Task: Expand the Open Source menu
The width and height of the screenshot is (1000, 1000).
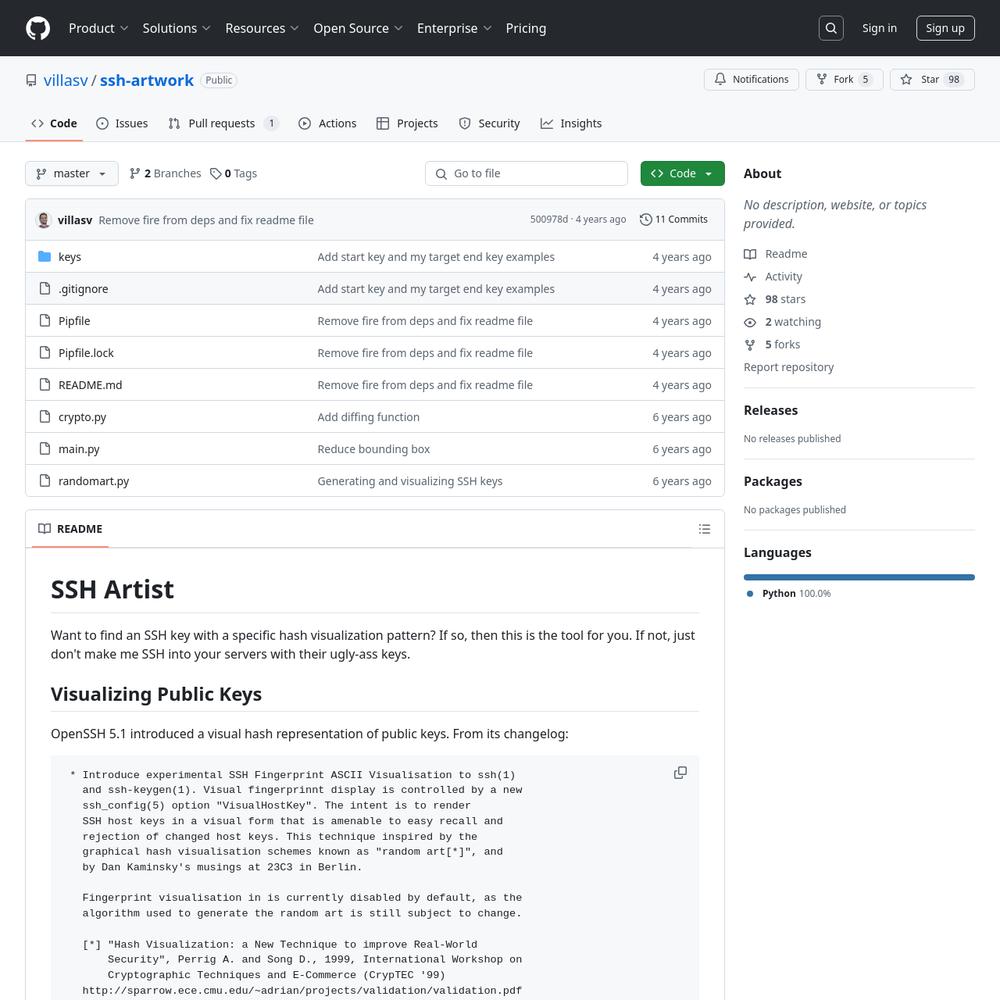Action: click(x=358, y=28)
